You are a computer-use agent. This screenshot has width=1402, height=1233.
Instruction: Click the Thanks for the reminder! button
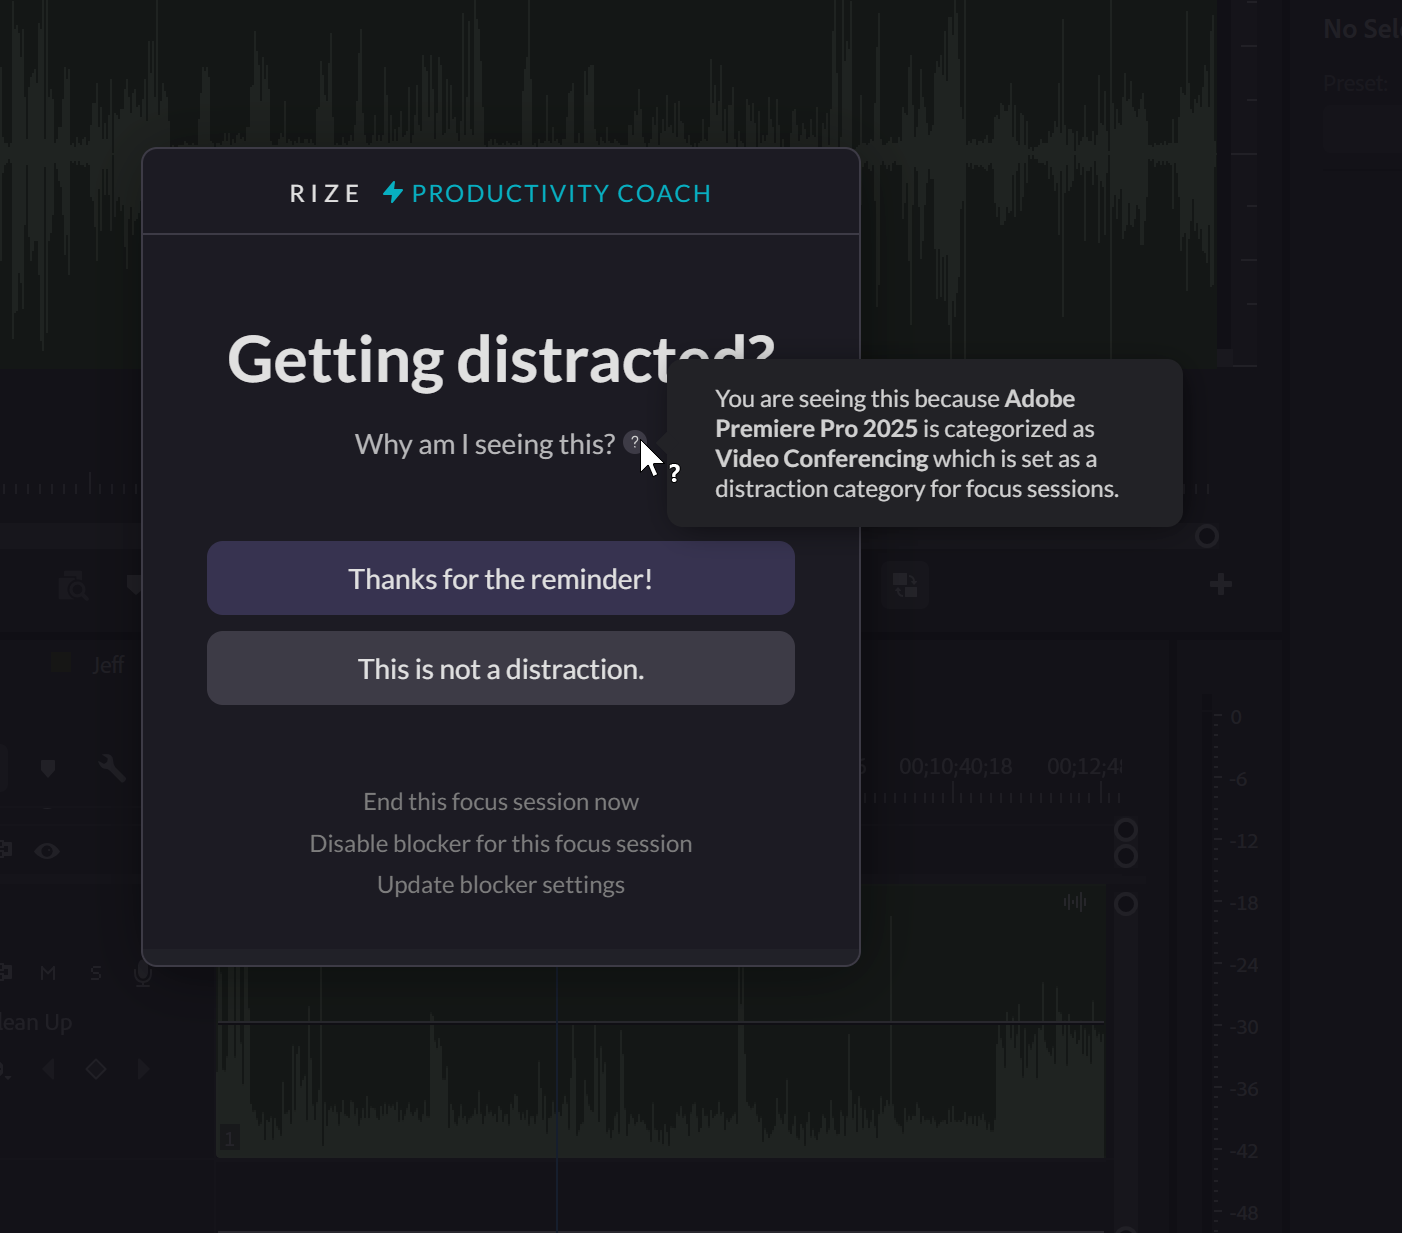pyautogui.click(x=501, y=578)
